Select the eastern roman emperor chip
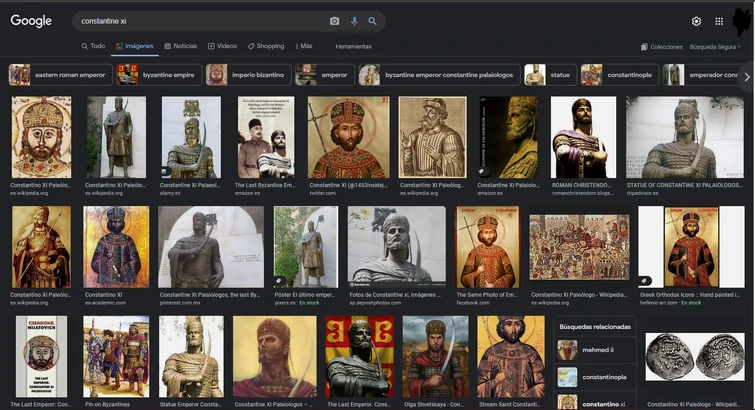The height and width of the screenshot is (410, 755). (x=60, y=75)
